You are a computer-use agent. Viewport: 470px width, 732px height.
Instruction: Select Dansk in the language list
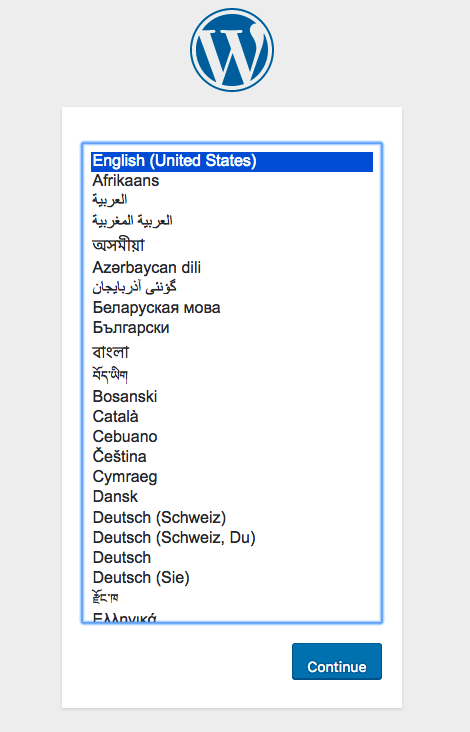pos(232,497)
